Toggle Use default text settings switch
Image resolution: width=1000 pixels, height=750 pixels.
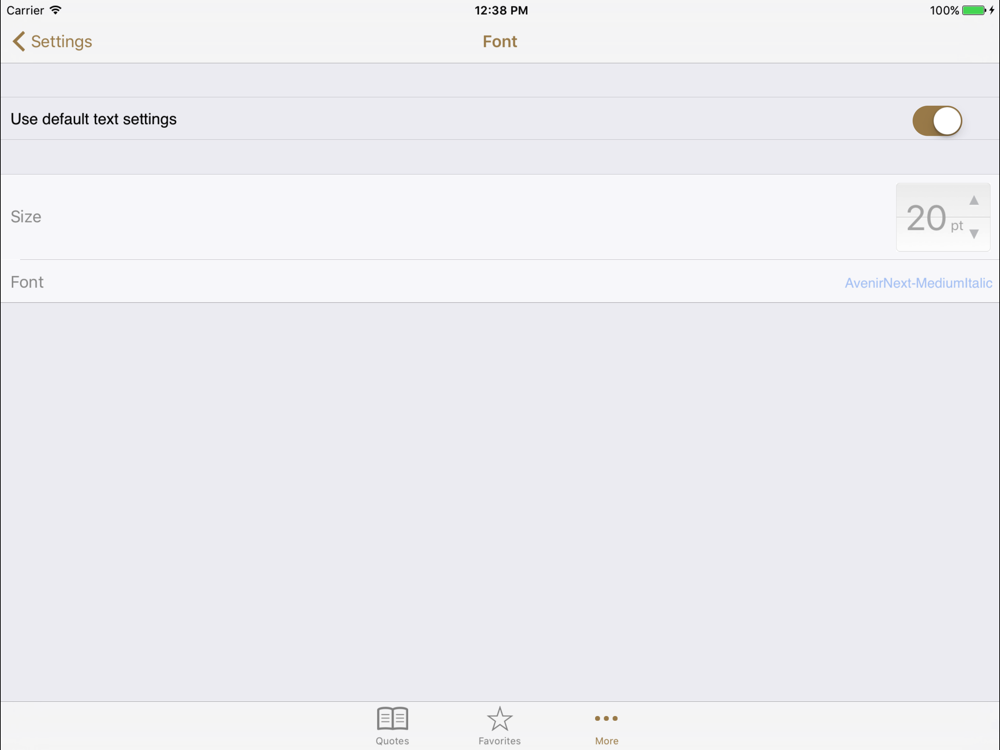[x=937, y=121]
